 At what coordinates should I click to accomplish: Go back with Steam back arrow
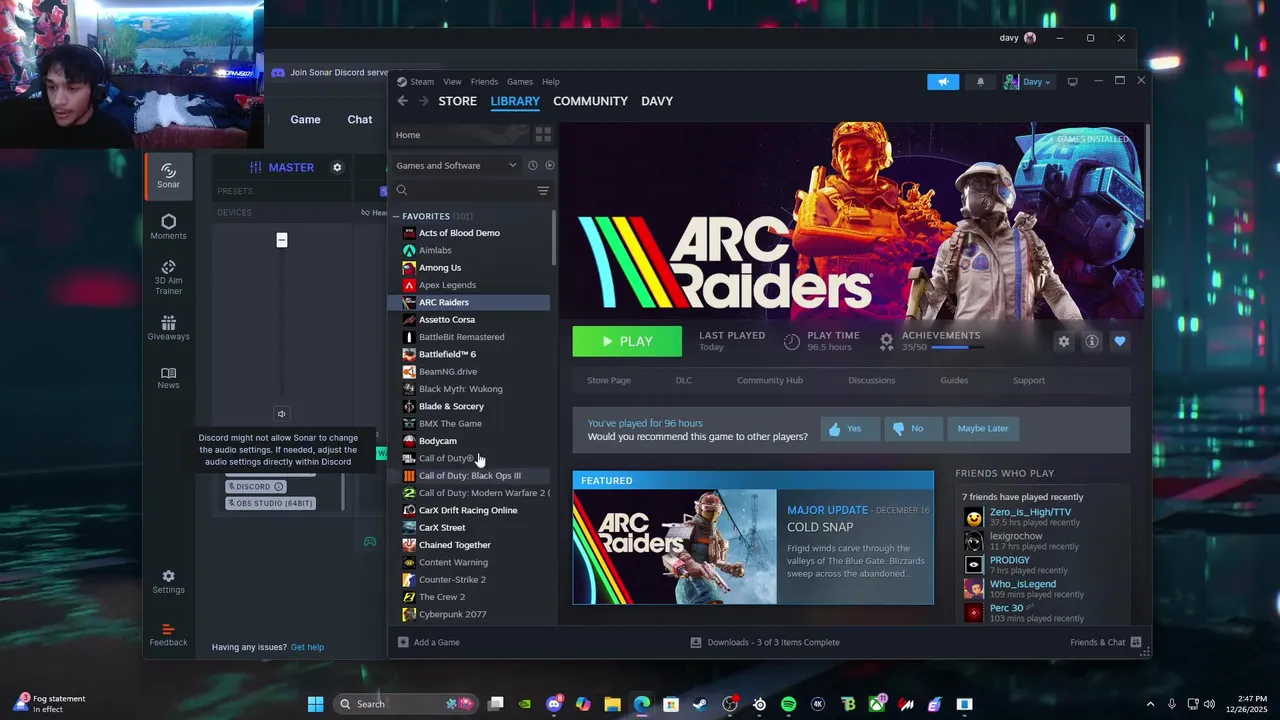point(402,101)
